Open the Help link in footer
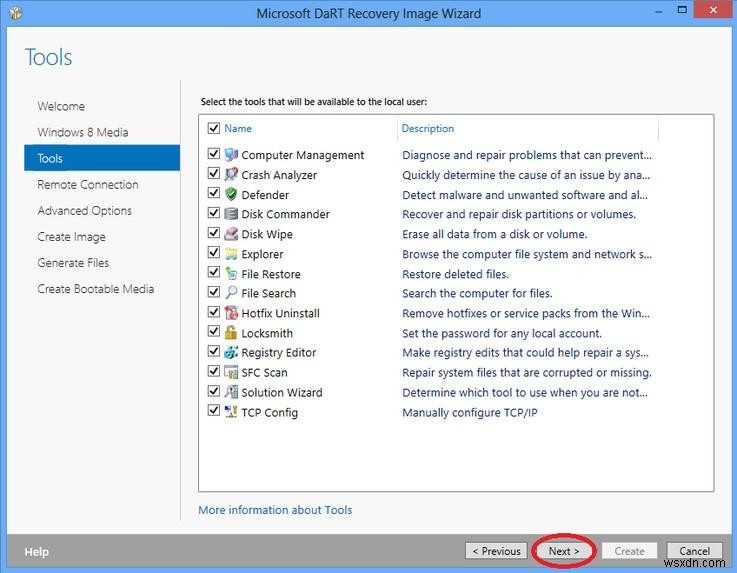The width and height of the screenshot is (737, 573). point(36,552)
